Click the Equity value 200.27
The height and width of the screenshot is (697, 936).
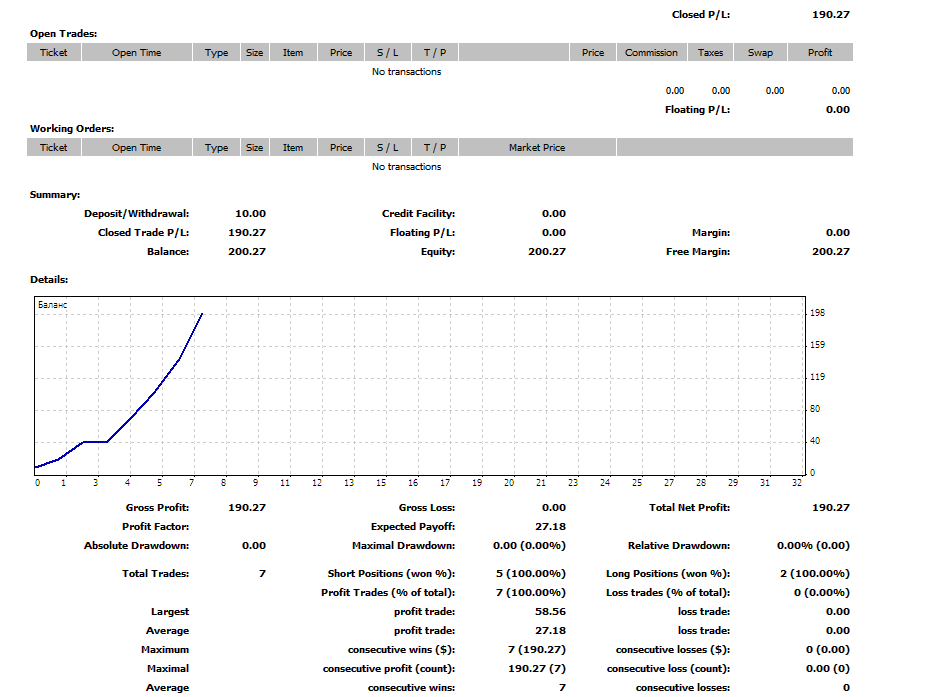(x=547, y=252)
